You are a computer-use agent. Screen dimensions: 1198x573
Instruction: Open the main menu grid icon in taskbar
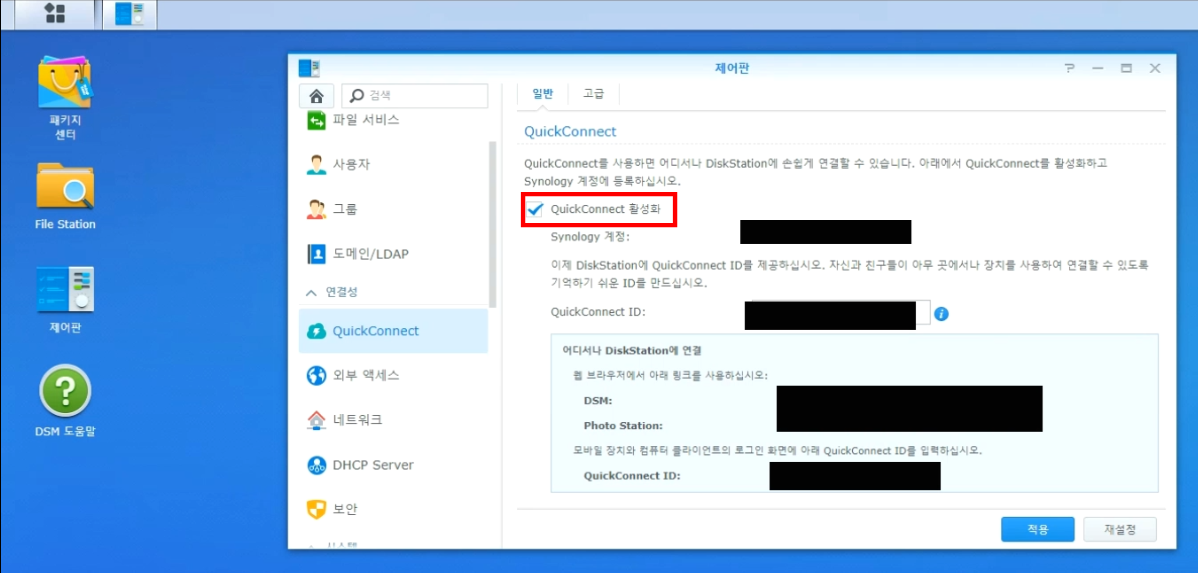(x=55, y=13)
